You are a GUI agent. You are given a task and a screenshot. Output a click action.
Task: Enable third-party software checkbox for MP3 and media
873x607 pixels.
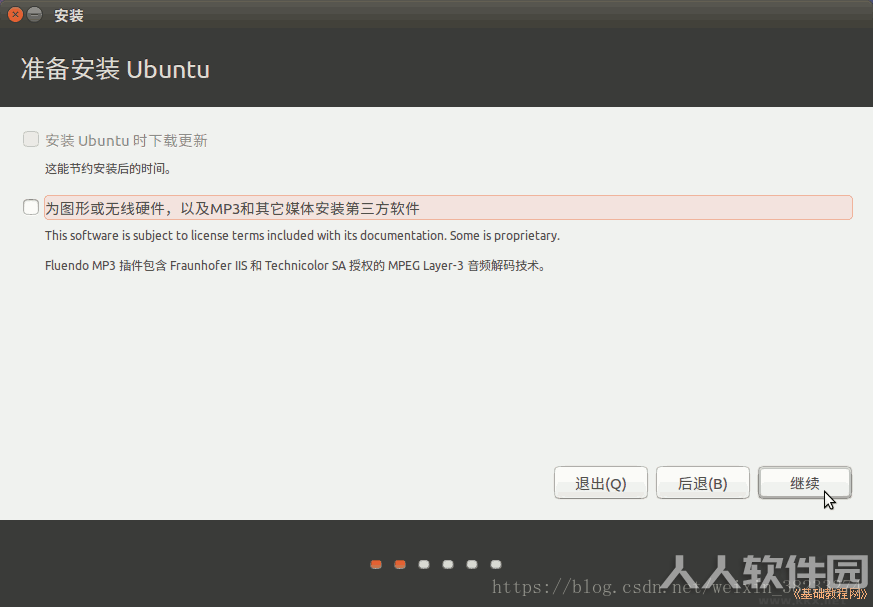click(31, 207)
